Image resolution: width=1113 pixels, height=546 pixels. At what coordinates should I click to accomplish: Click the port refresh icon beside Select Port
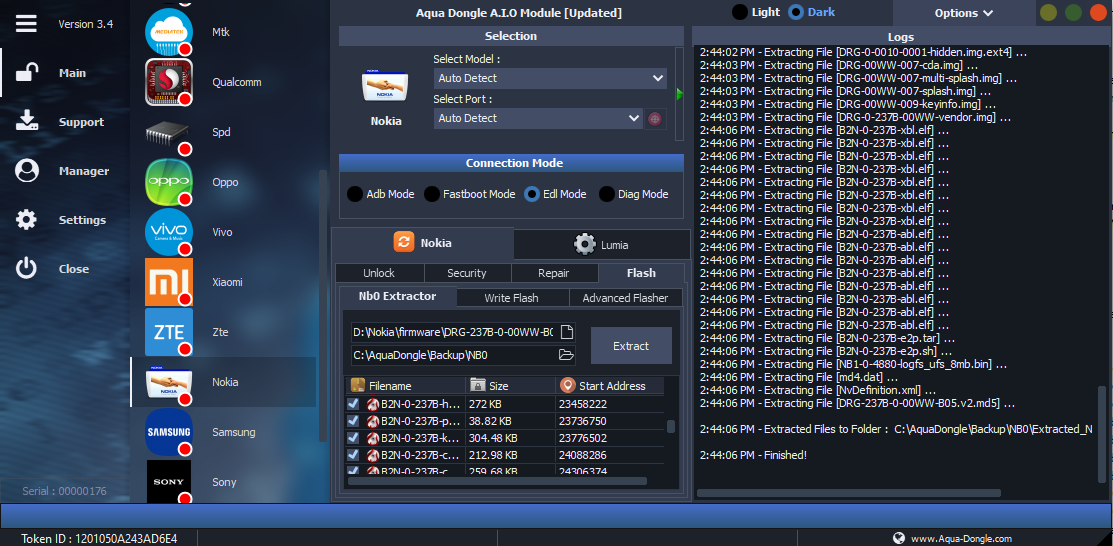click(x=656, y=118)
